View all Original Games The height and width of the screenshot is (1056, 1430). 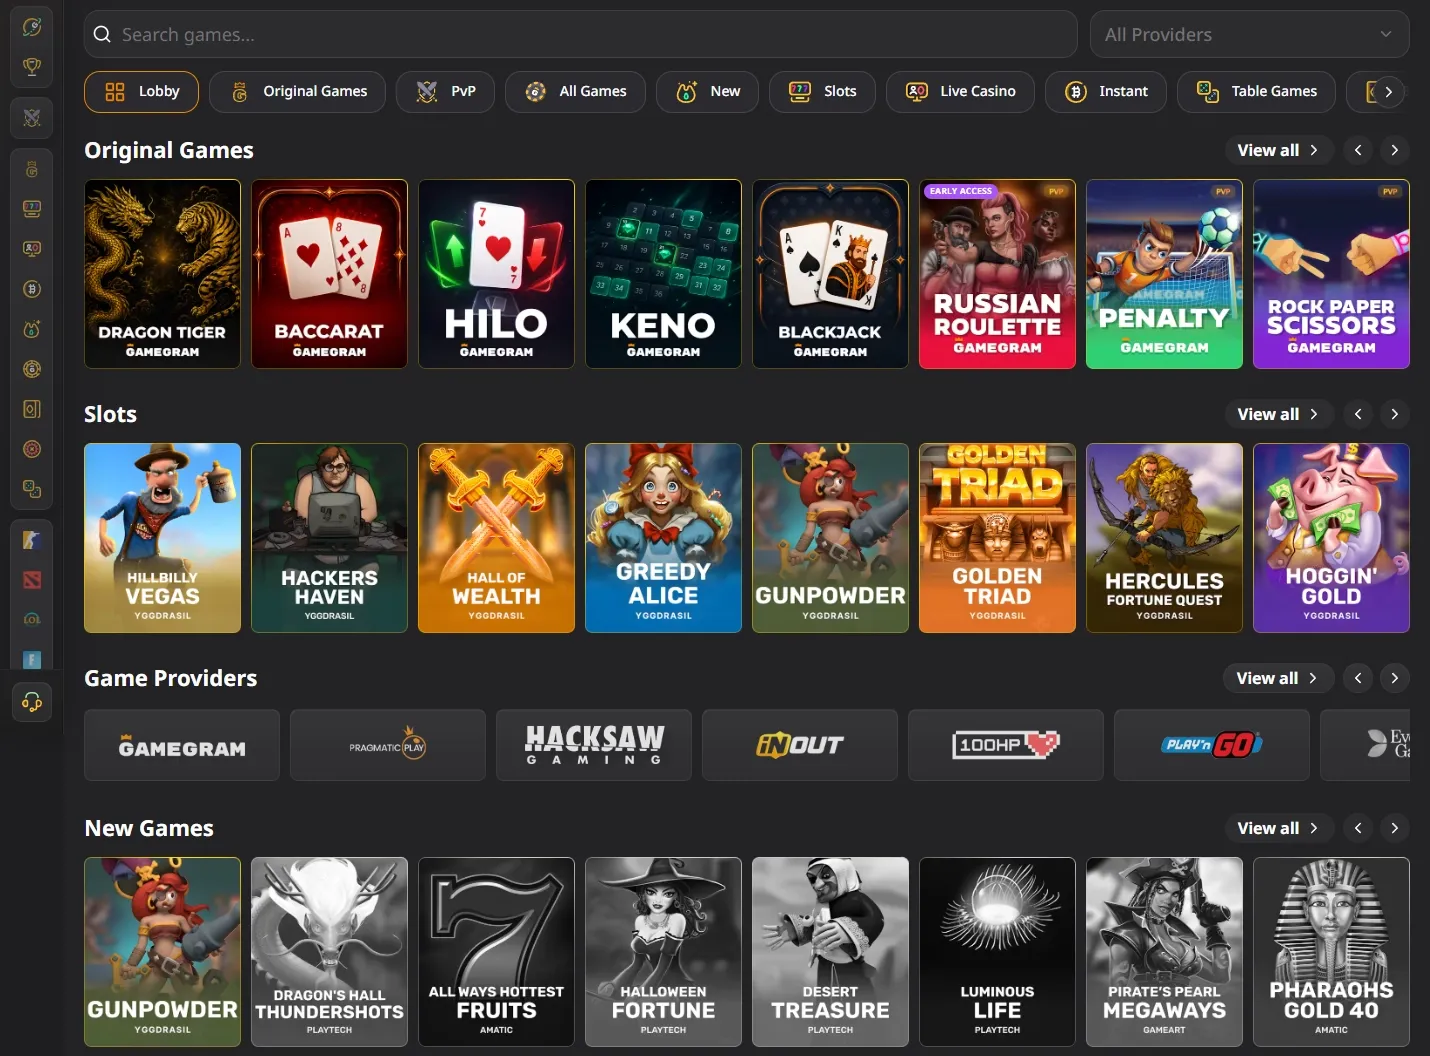pyautogui.click(x=1279, y=150)
